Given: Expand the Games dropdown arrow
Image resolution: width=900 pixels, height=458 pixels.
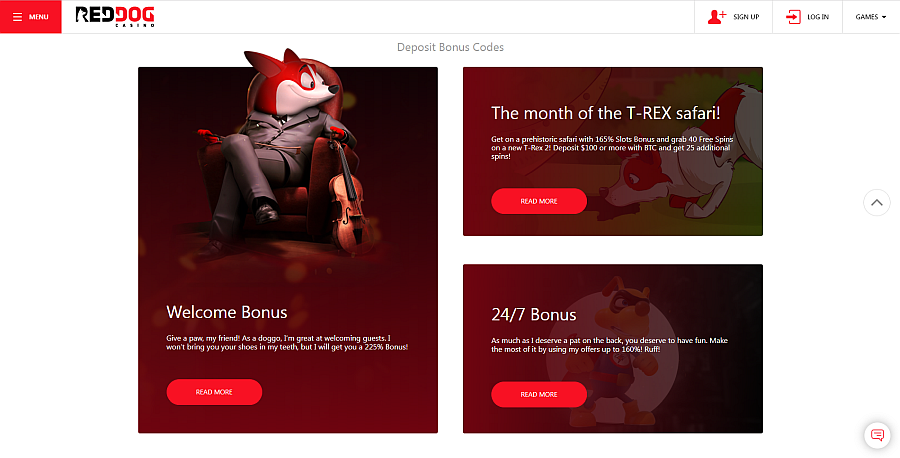Looking at the screenshot, I should pyautogui.click(x=884, y=17).
